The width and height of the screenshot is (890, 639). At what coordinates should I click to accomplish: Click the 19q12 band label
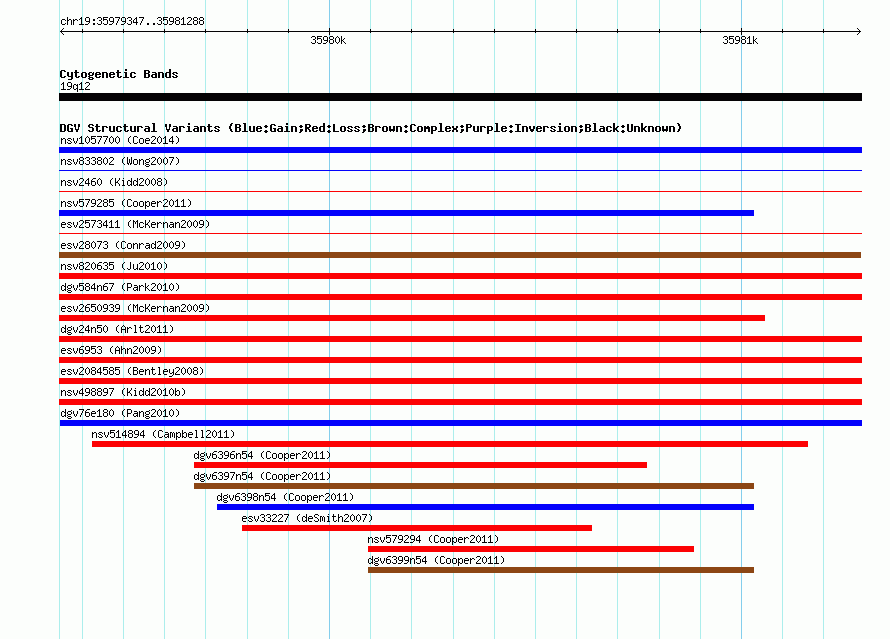(75, 86)
